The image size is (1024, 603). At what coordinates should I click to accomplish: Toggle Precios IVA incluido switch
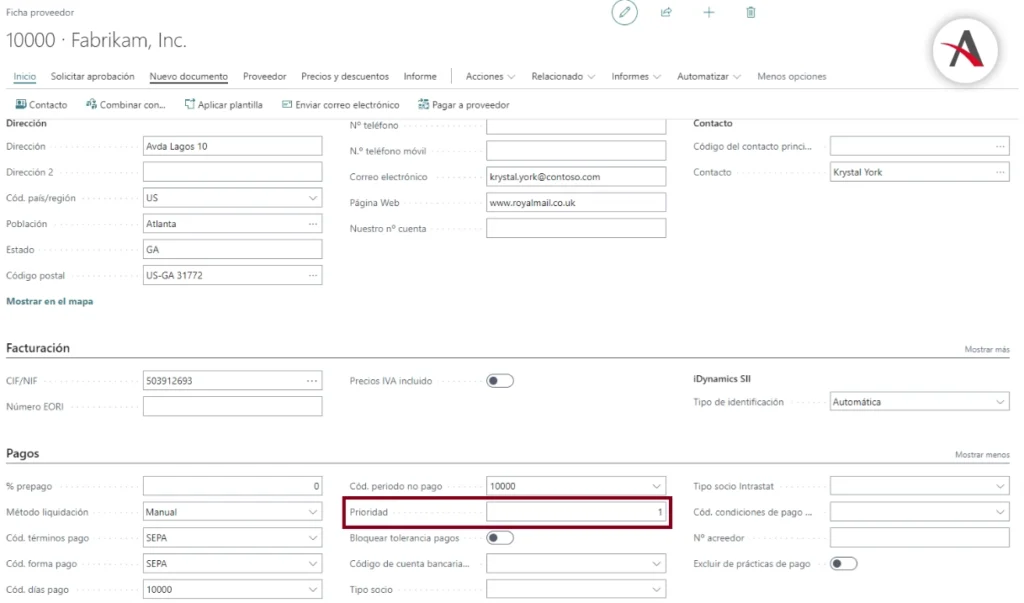pos(500,380)
